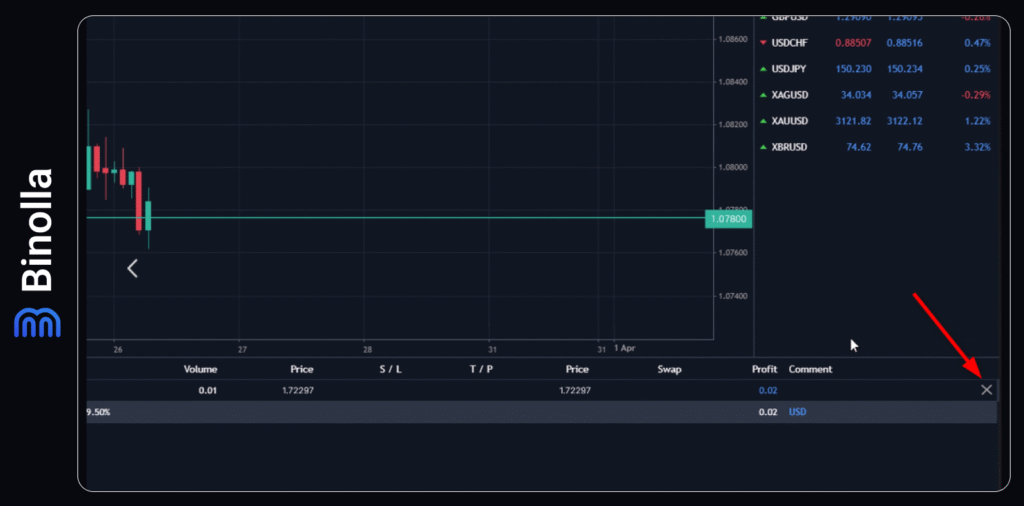The height and width of the screenshot is (506, 1024).
Task: Click the Swap column header
Action: point(669,369)
